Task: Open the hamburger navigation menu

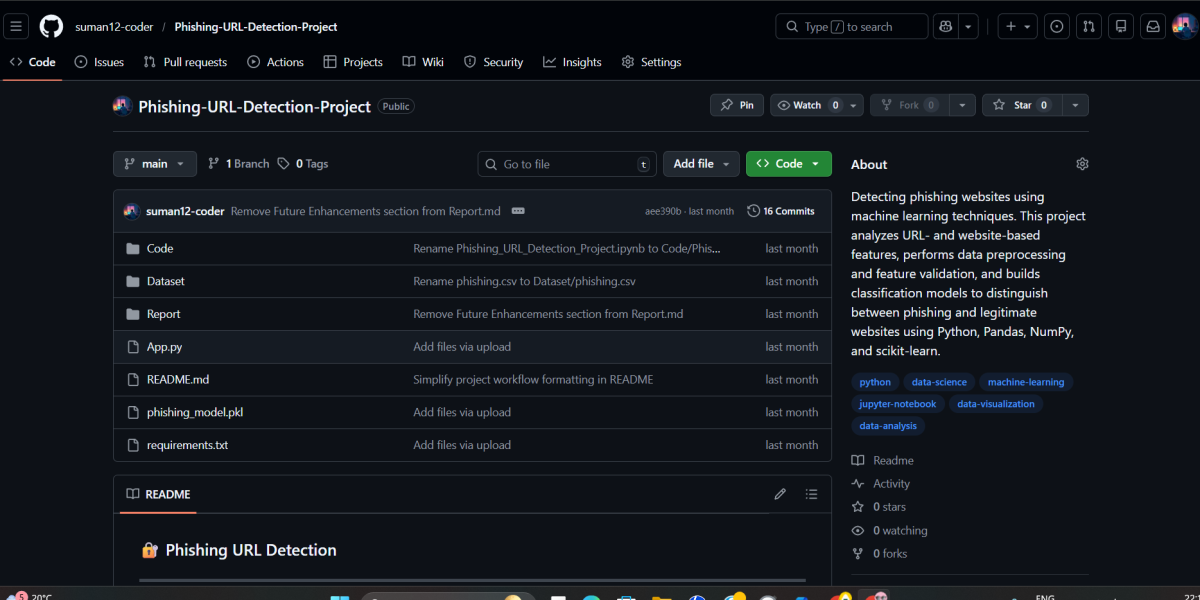Action: click(16, 27)
